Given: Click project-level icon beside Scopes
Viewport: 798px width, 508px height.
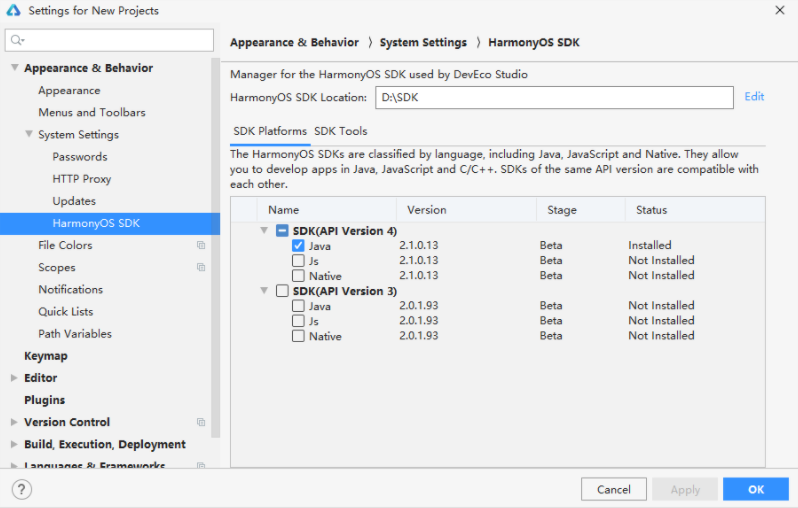Looking at the screenshot, I should (201, 267).
